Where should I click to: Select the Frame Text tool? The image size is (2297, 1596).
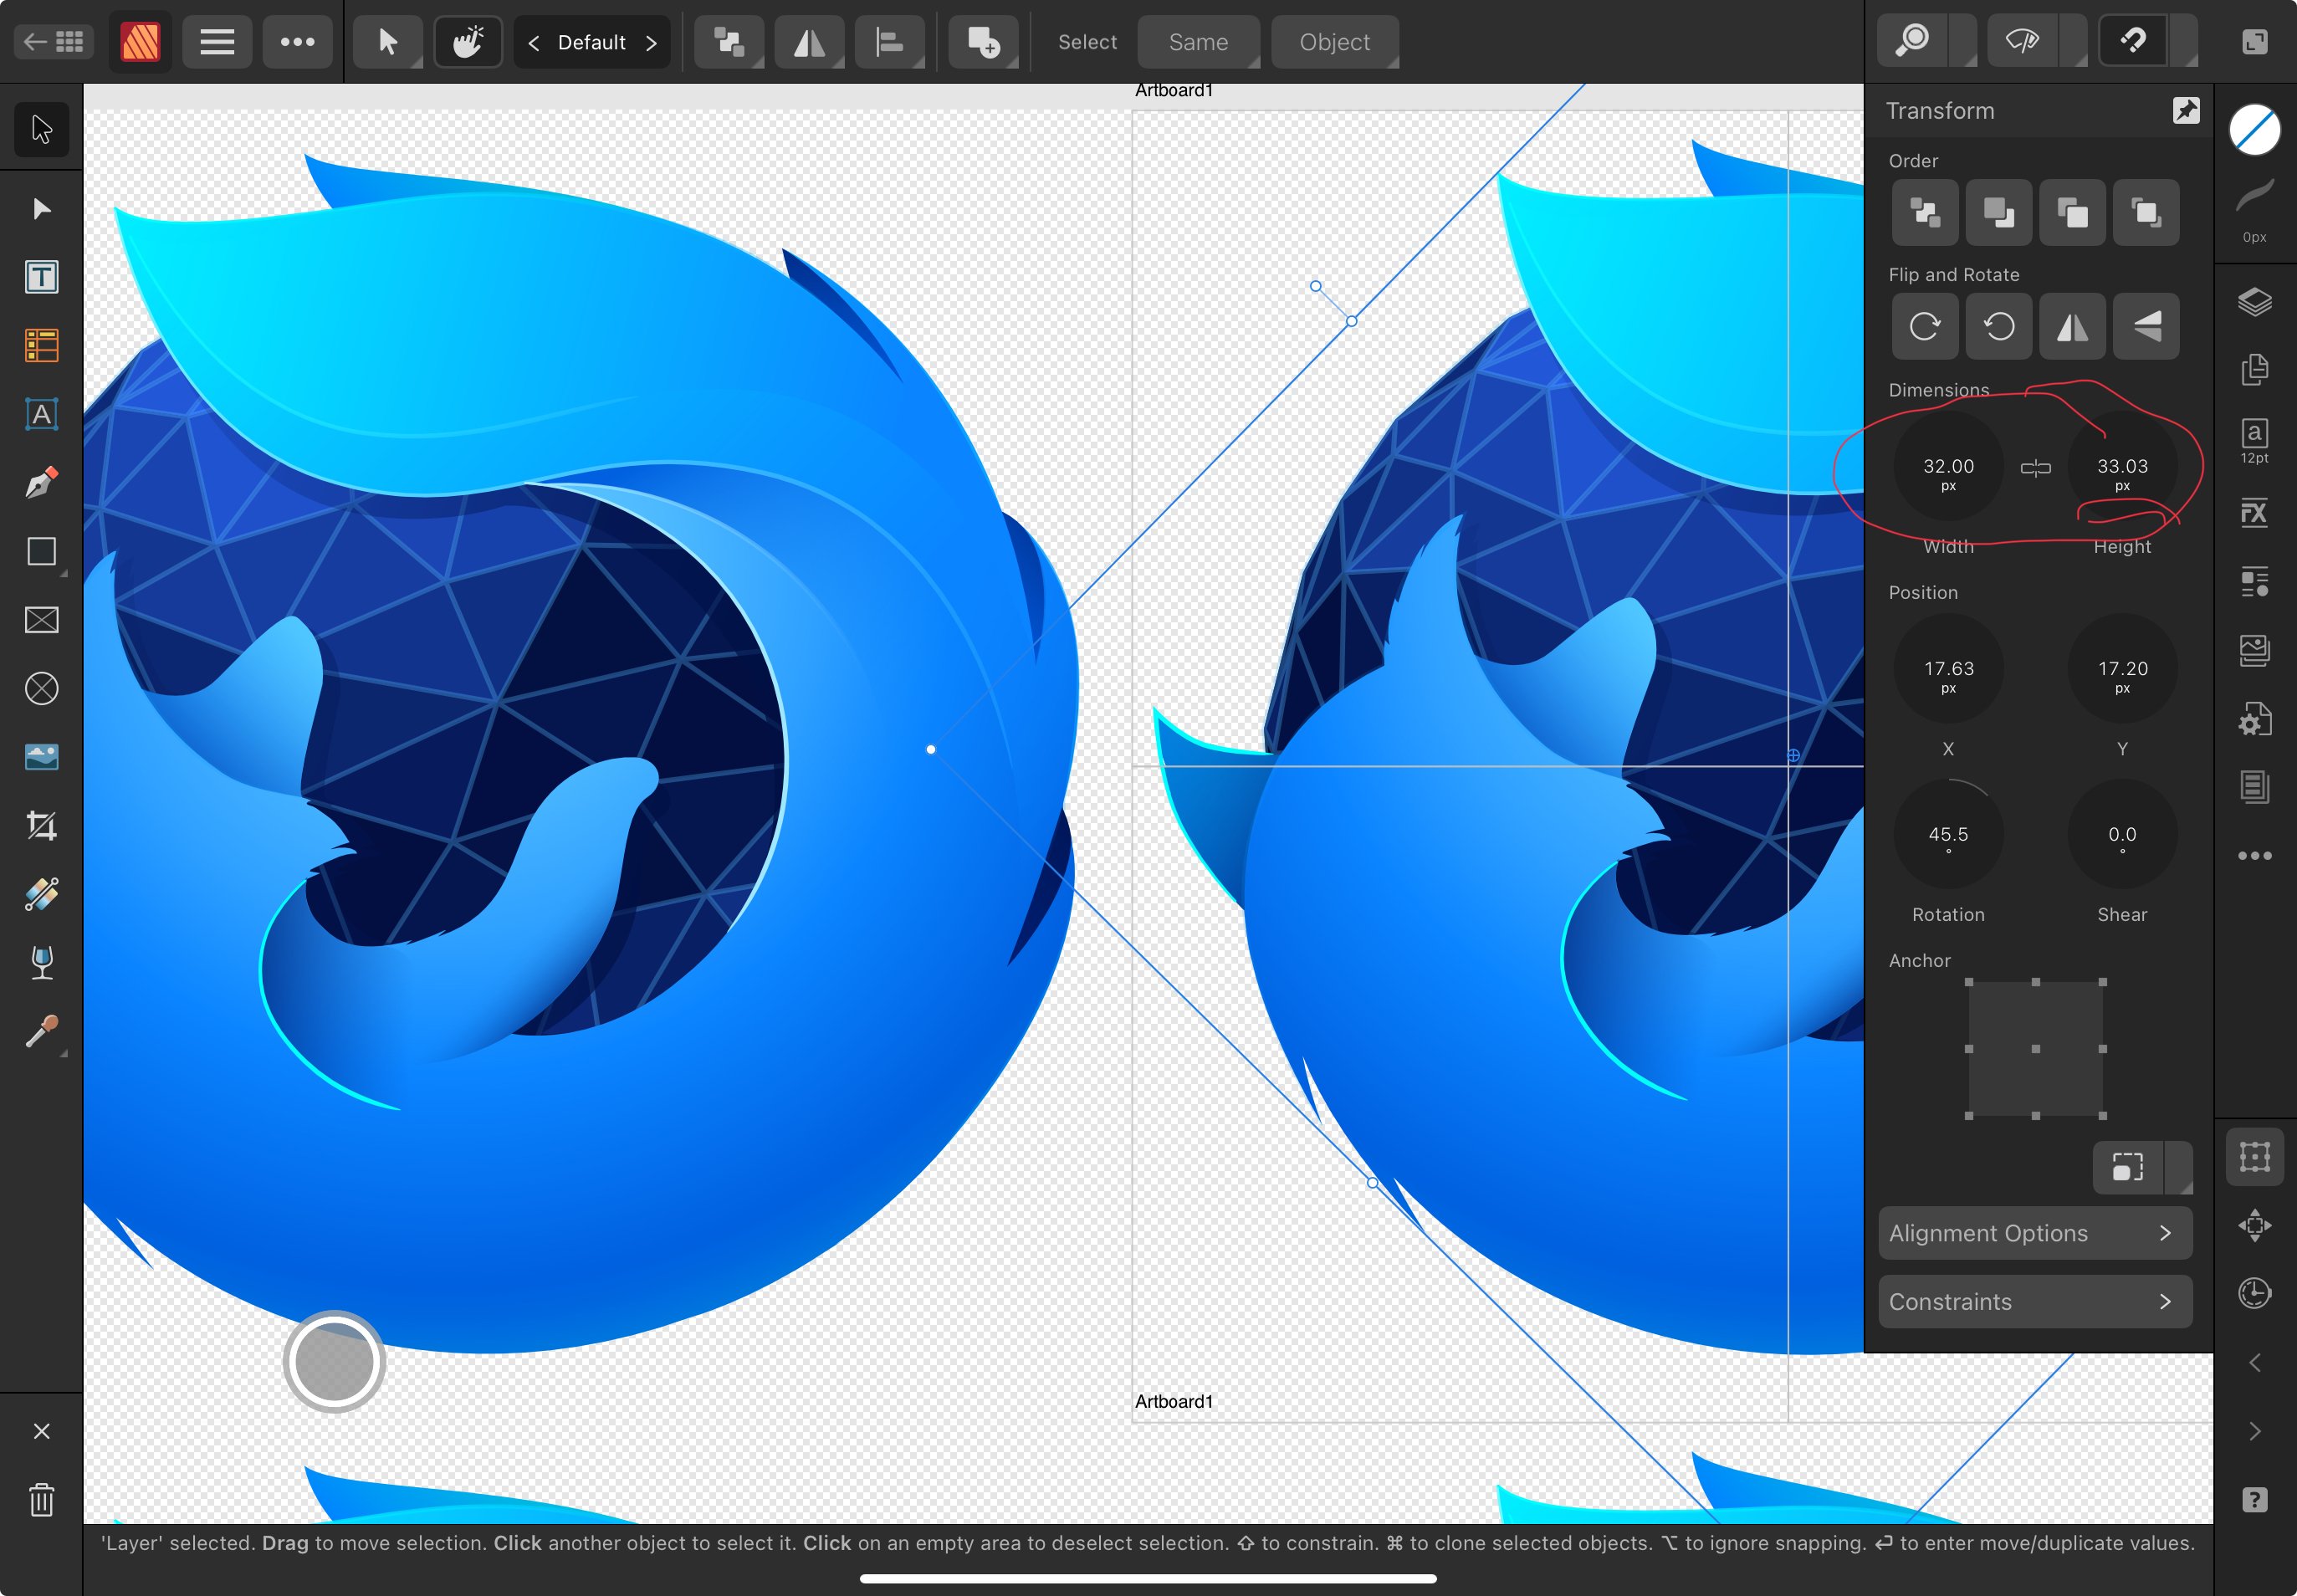click(41, 277)
